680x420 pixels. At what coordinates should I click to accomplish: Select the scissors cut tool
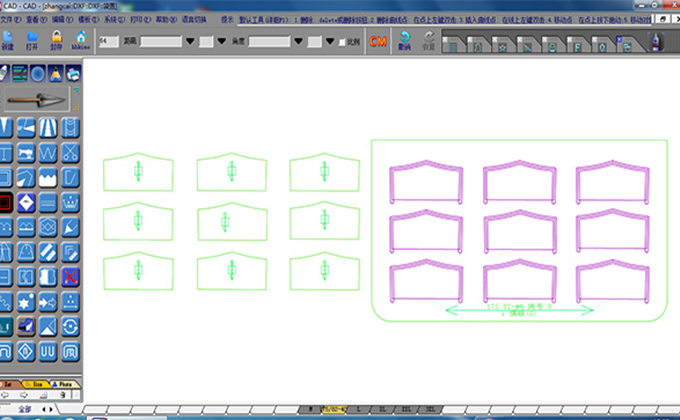coord(70,153)
